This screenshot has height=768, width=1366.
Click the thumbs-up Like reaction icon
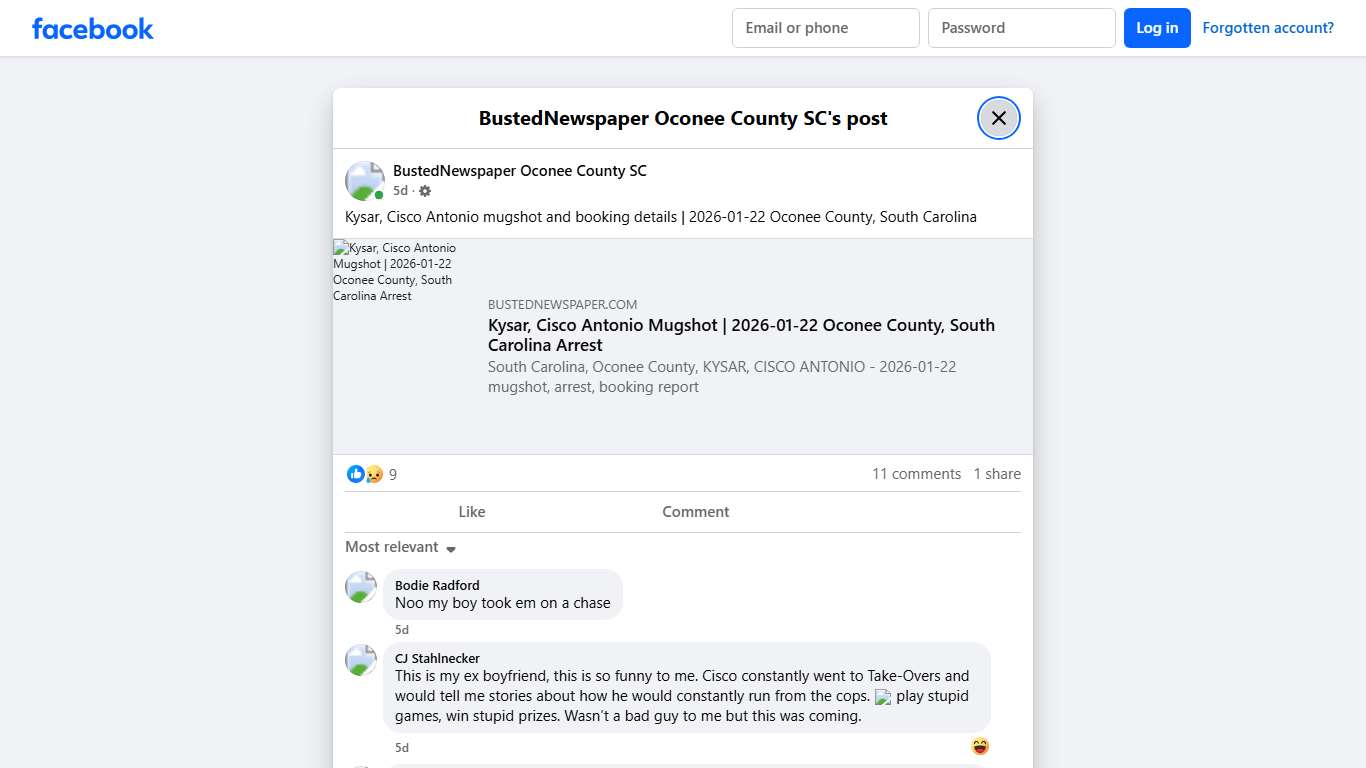(x=356, y=473)
